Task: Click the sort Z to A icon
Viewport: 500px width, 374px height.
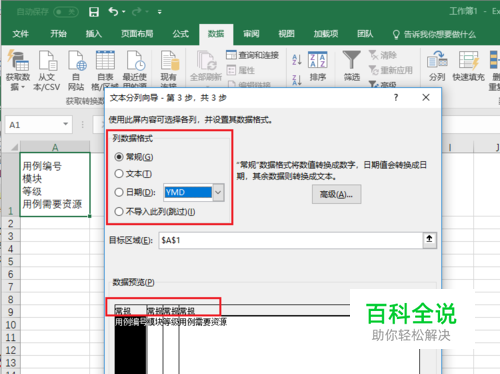Action: pyautogui.click(x=297, y=80)
